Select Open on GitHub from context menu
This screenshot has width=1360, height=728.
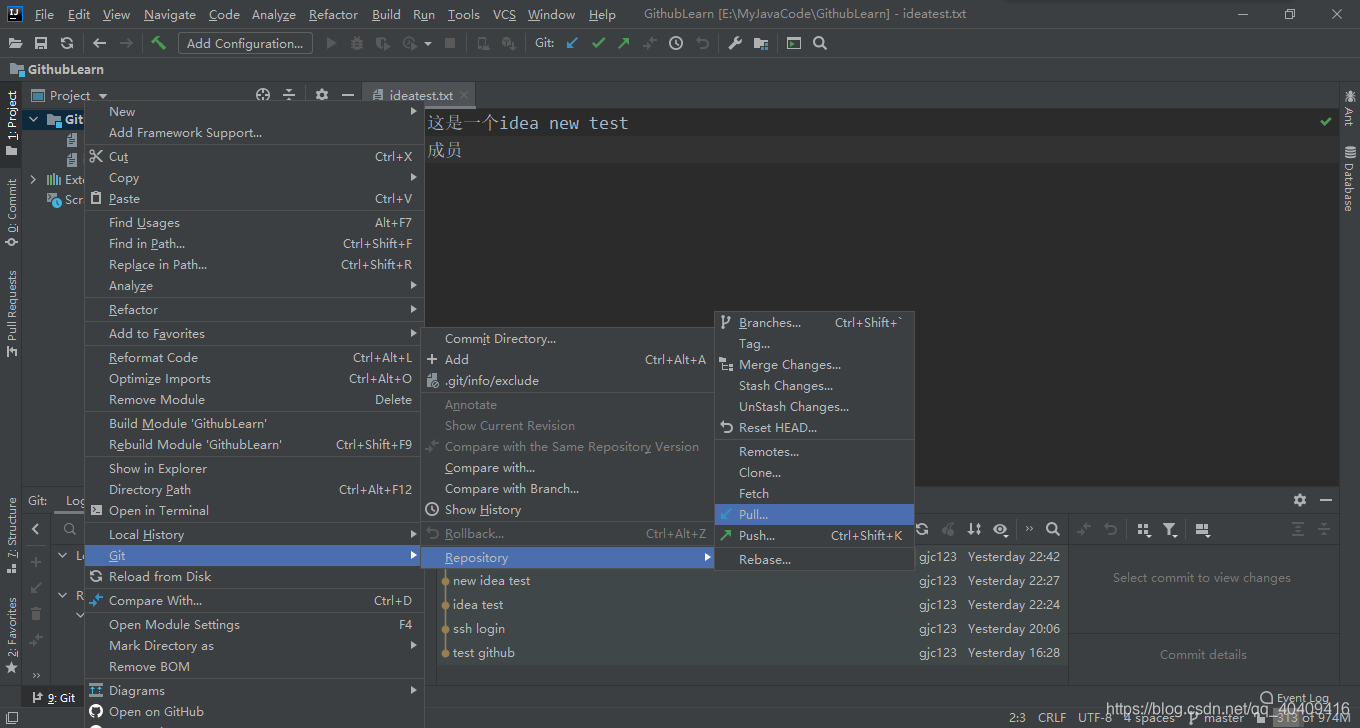pos(253,712)
